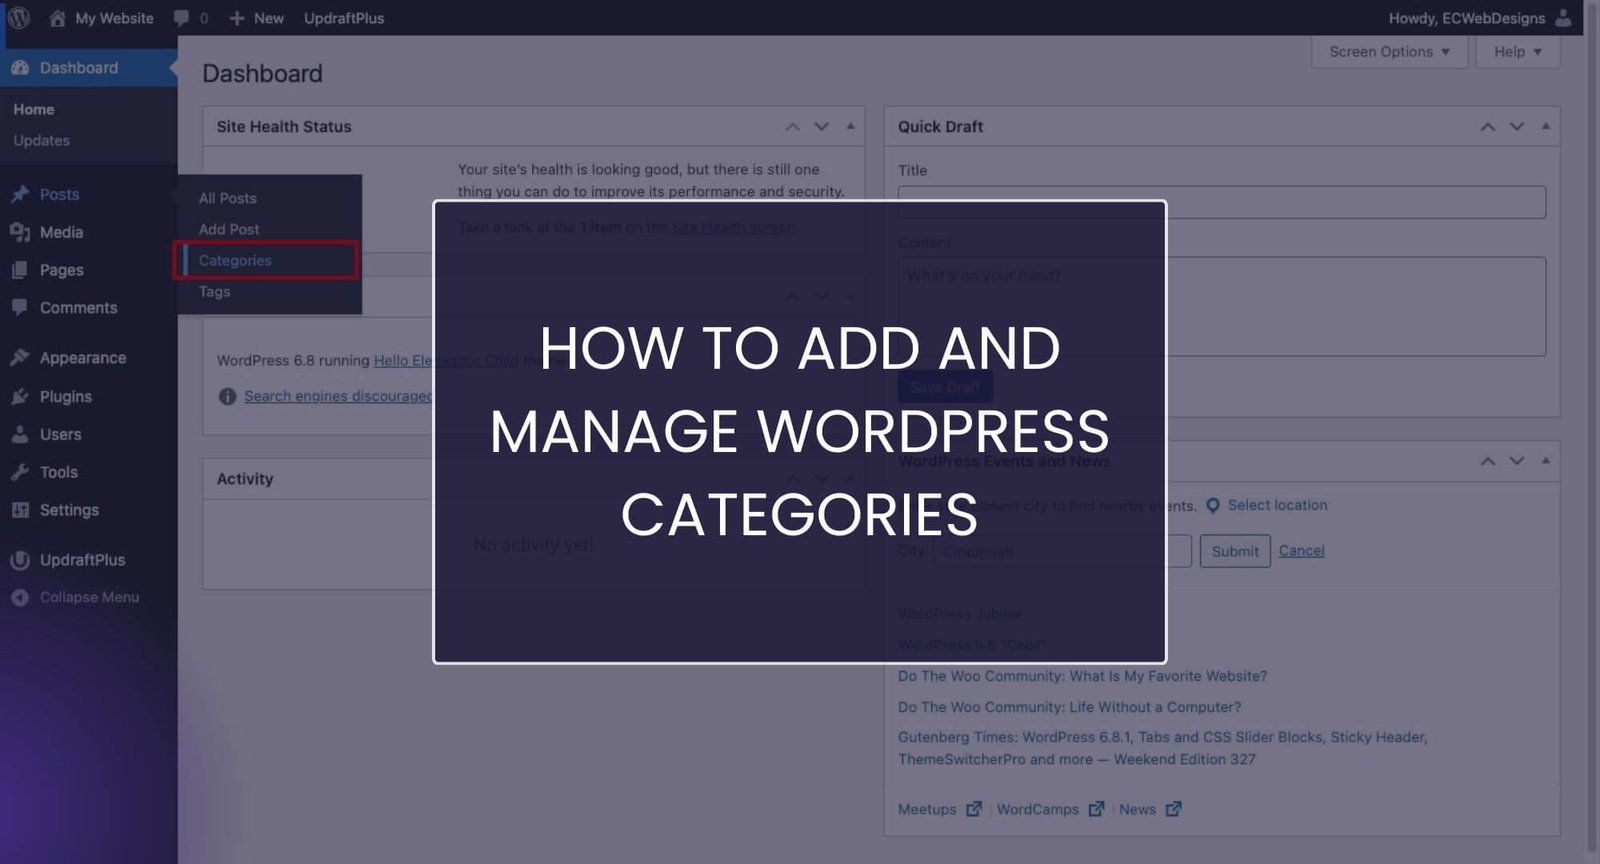The height and width of the screenshot is (864, 1600).
Task: Open the My Website home icon
Action: pos(57,18)
